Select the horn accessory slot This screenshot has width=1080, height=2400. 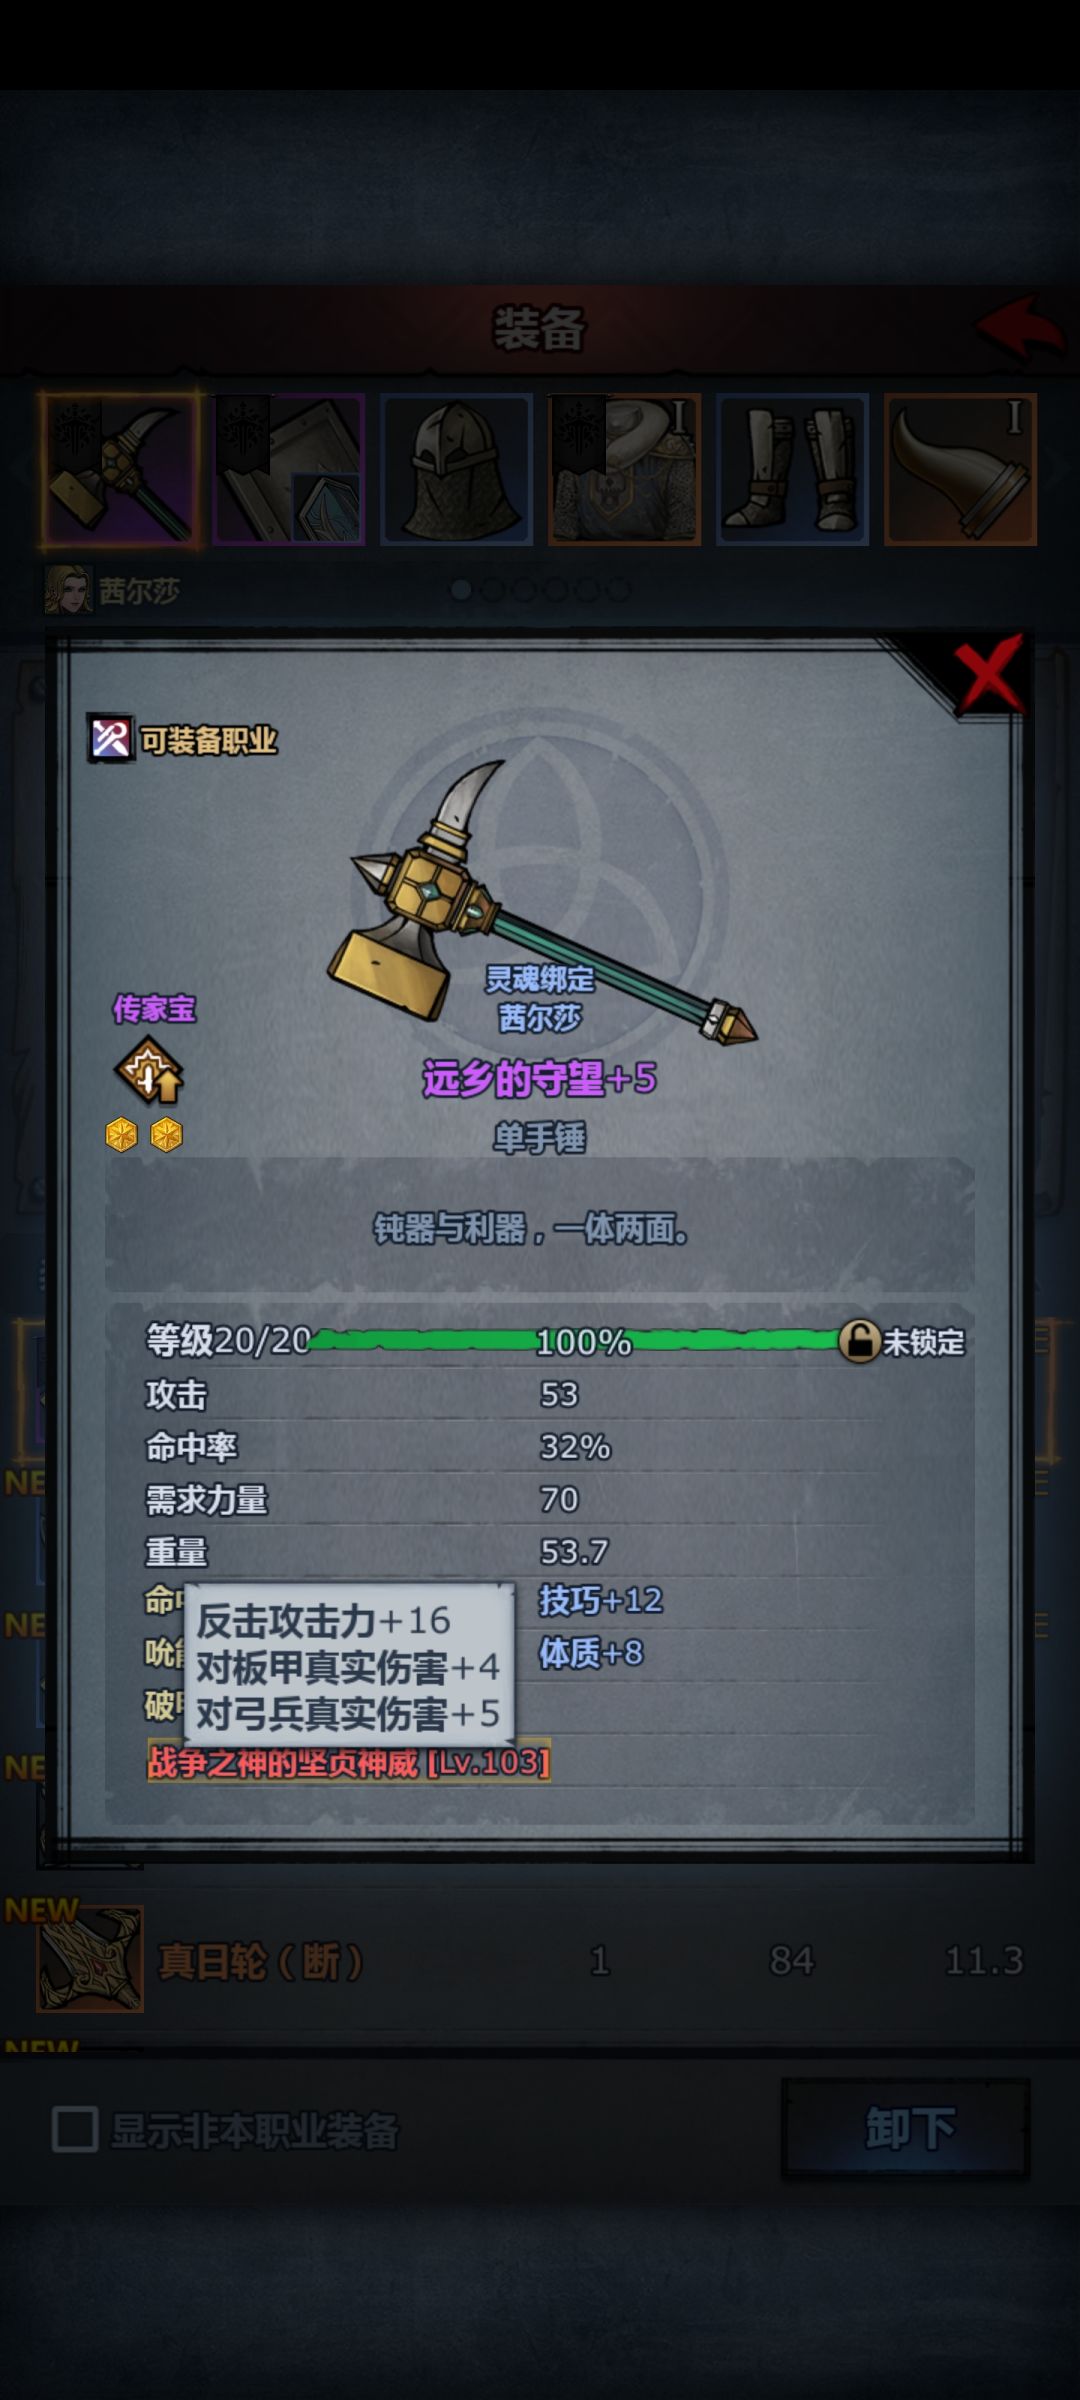point(960,469)
